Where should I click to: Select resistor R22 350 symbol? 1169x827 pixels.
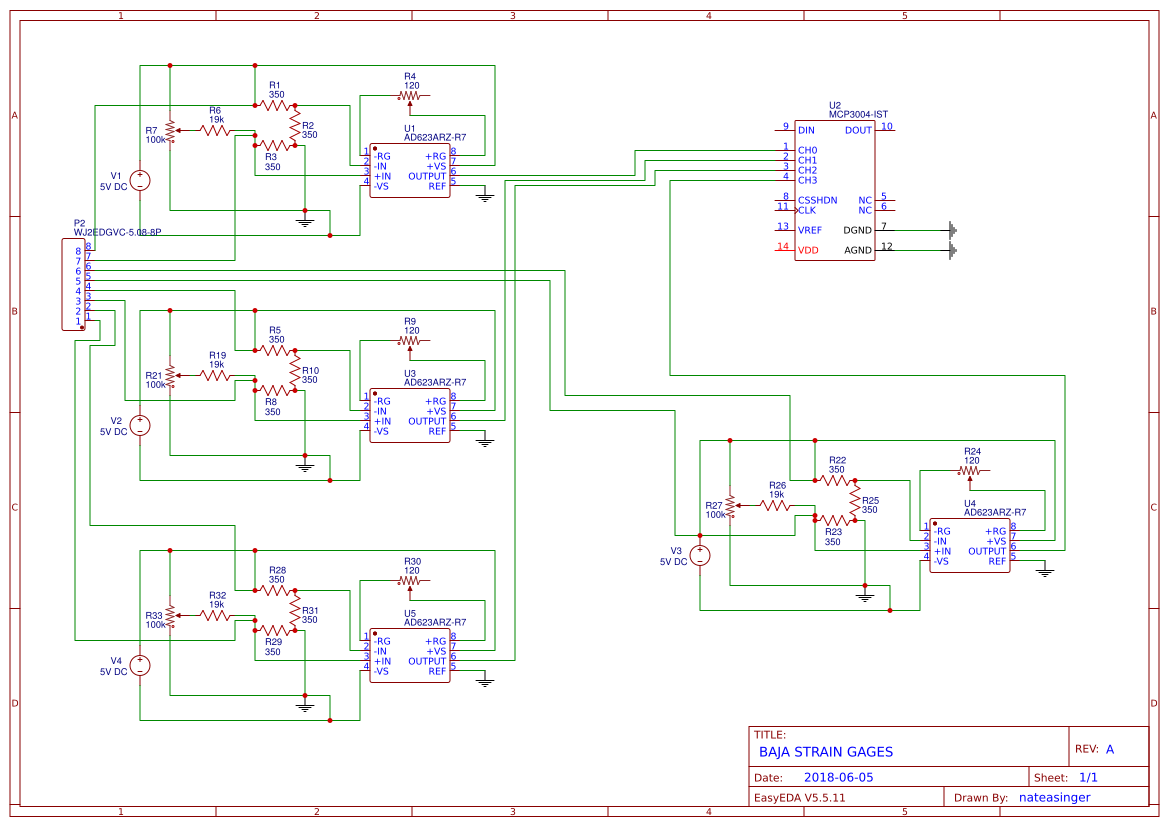[x=835, y=481]
